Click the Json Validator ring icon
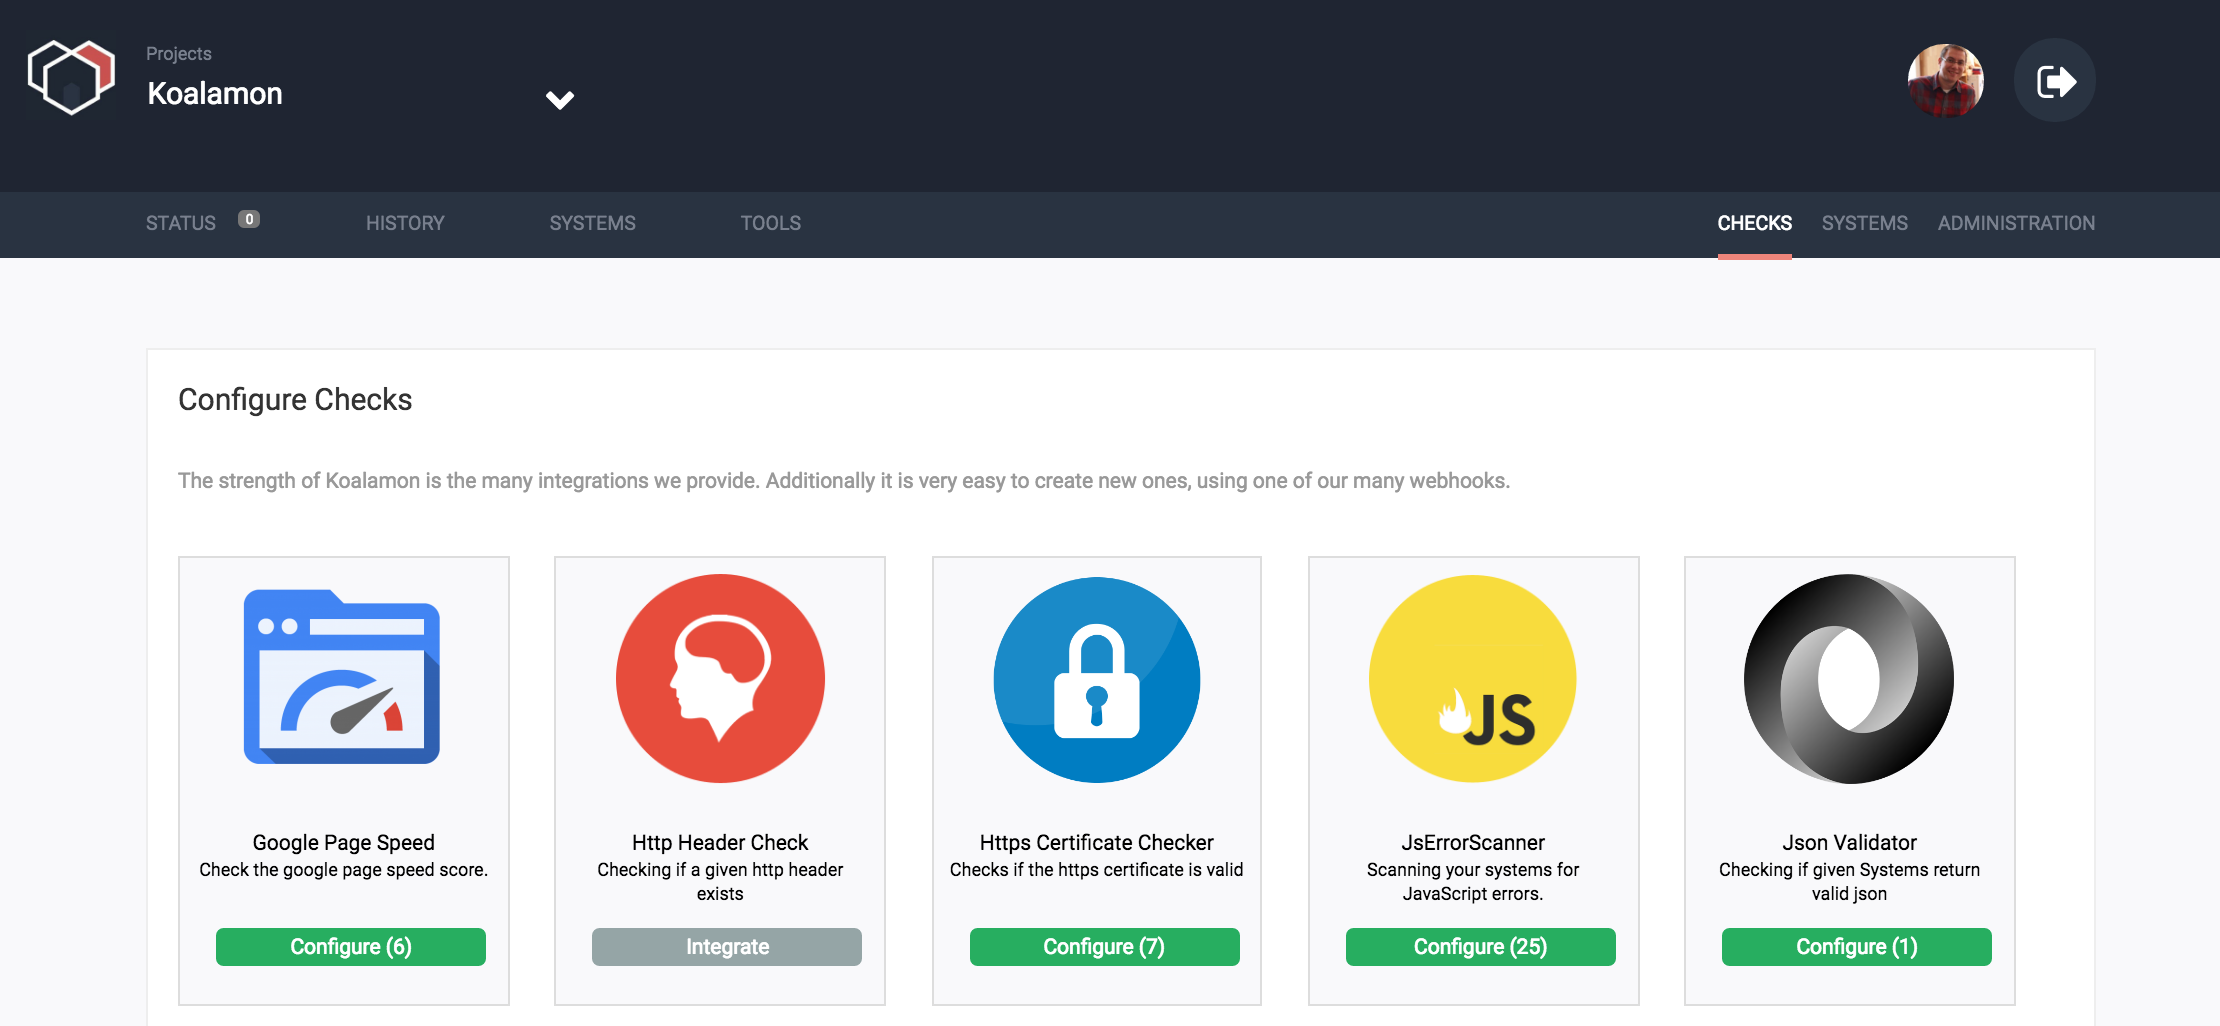This screenshot has width=2220, height=1026. [1849, 678]
